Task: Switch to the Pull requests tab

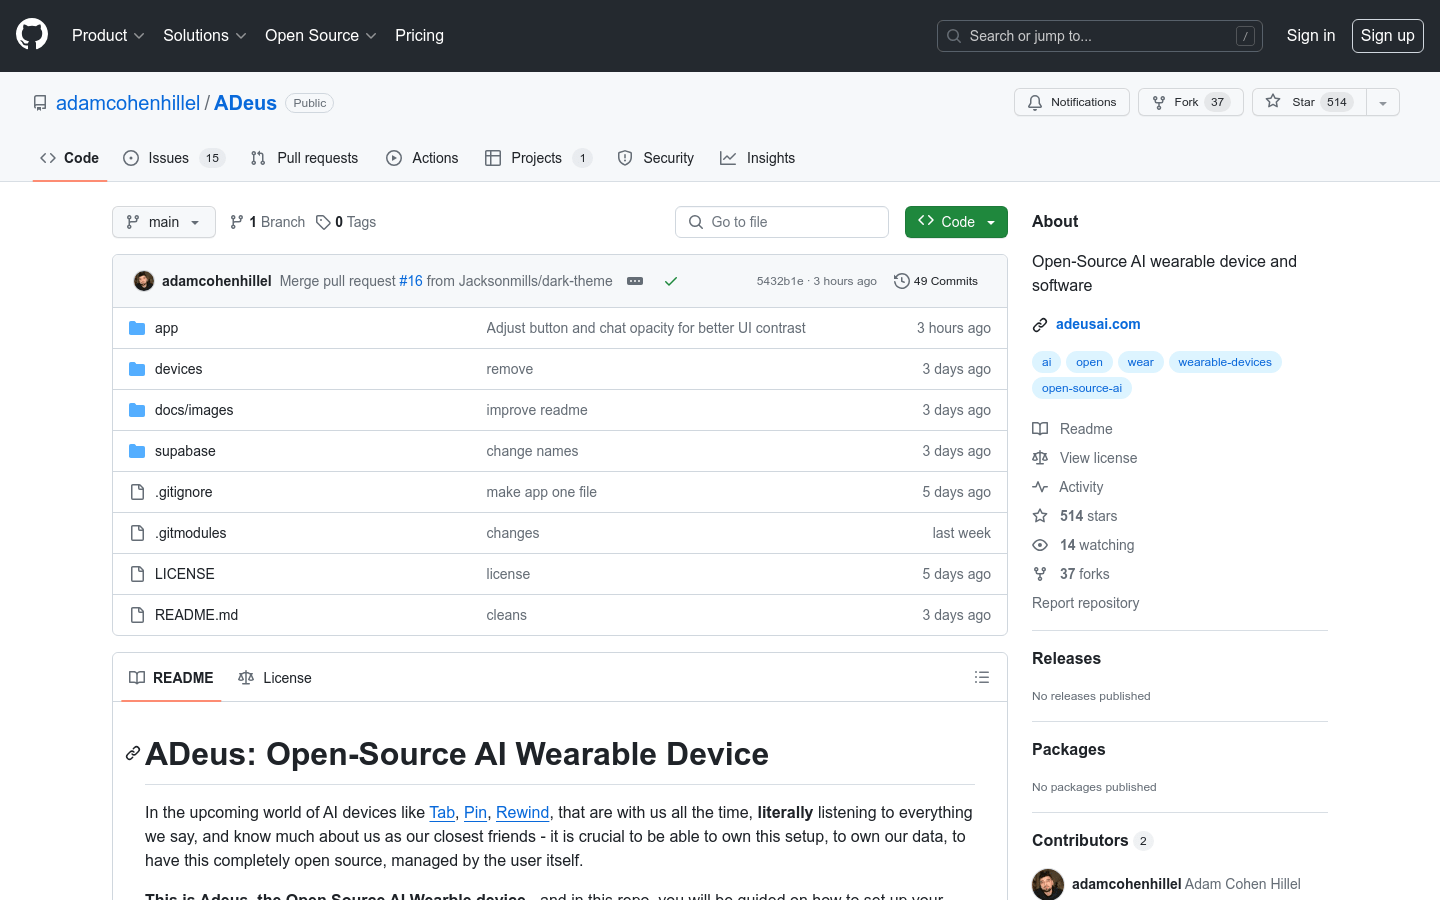Action: click(304, 158)
